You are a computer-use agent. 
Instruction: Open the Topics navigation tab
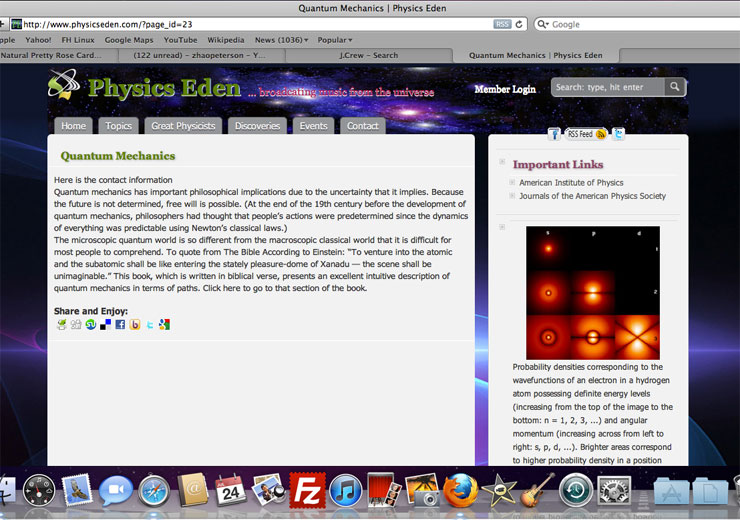118,126
